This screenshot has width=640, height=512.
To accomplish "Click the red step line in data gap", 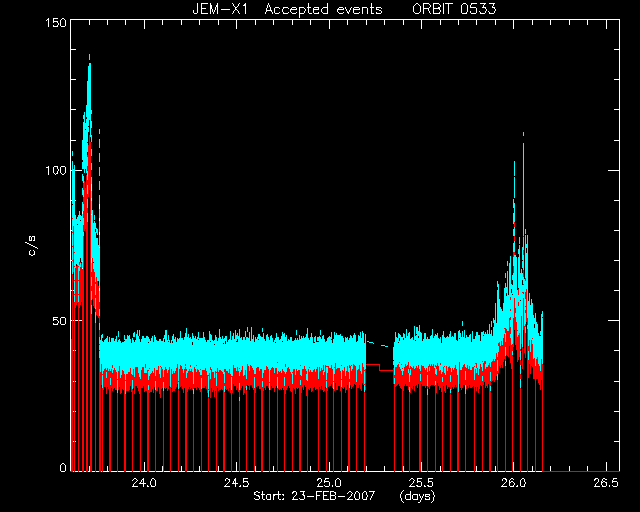I will (380, 367).
